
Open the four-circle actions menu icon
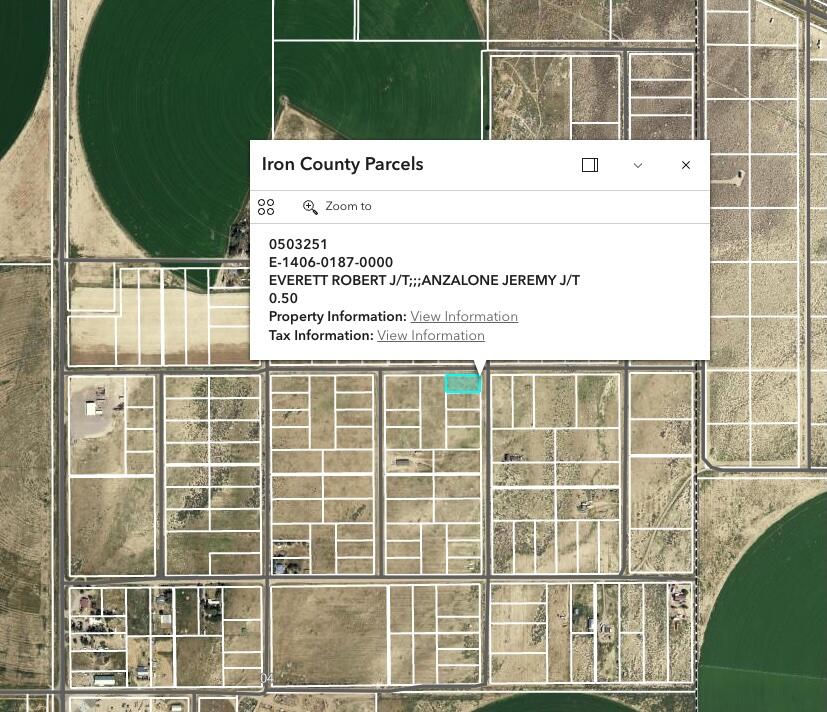[266, 207]
